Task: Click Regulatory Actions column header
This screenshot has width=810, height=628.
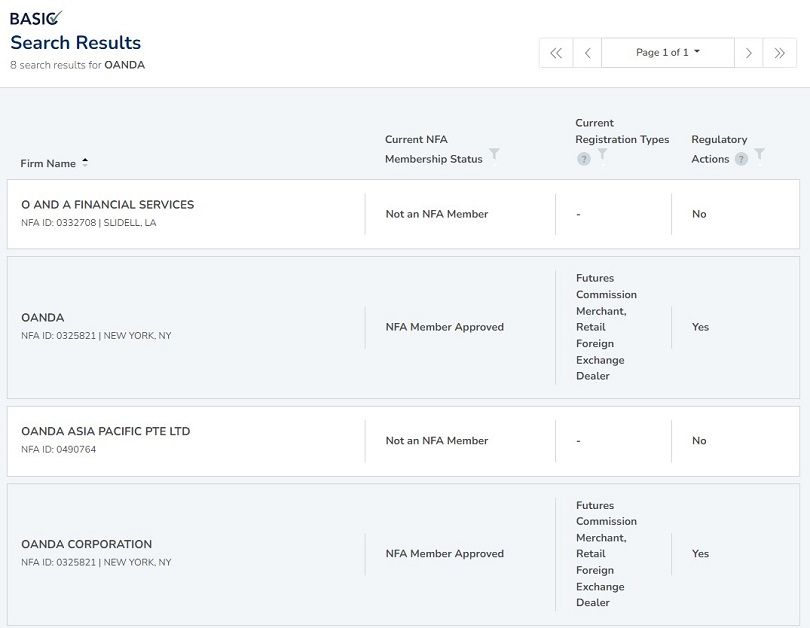Action: (x=719, y=149)
